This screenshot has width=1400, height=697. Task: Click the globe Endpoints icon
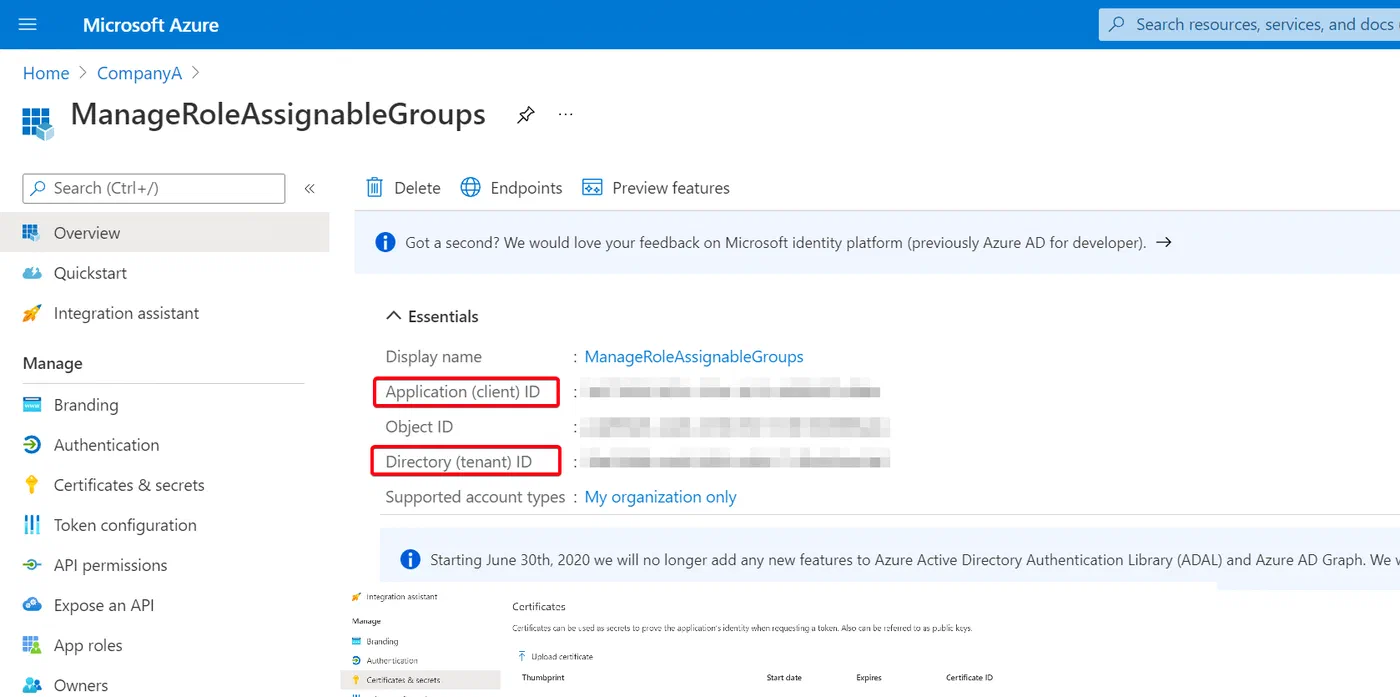pyautogui.click(x=470, y=187)
